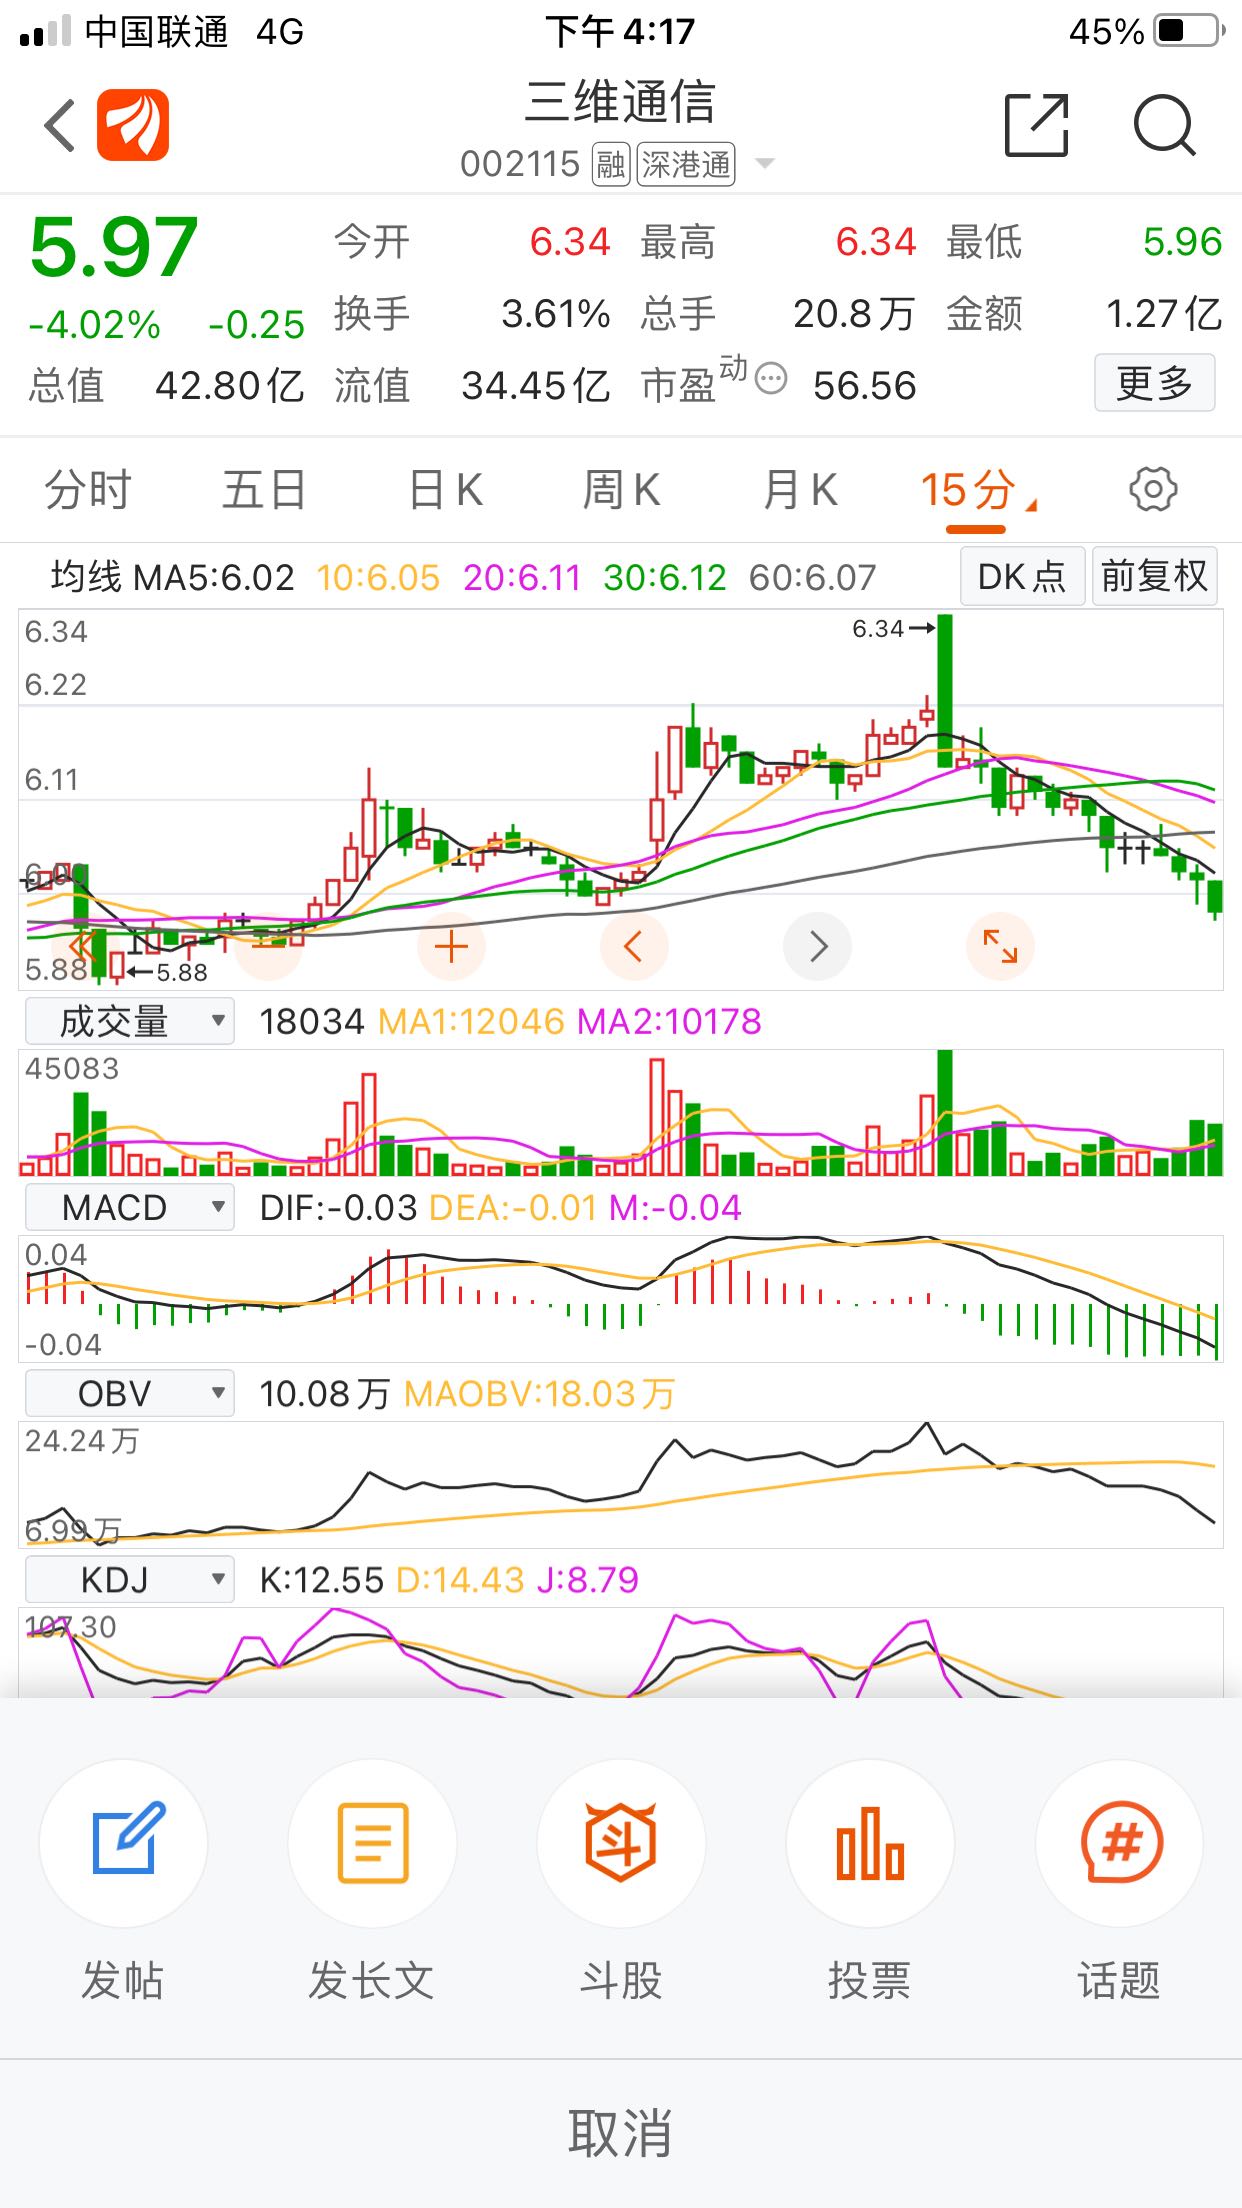Tap the share/export icon
The image size is (1242, 2208).
[1037, 125]
